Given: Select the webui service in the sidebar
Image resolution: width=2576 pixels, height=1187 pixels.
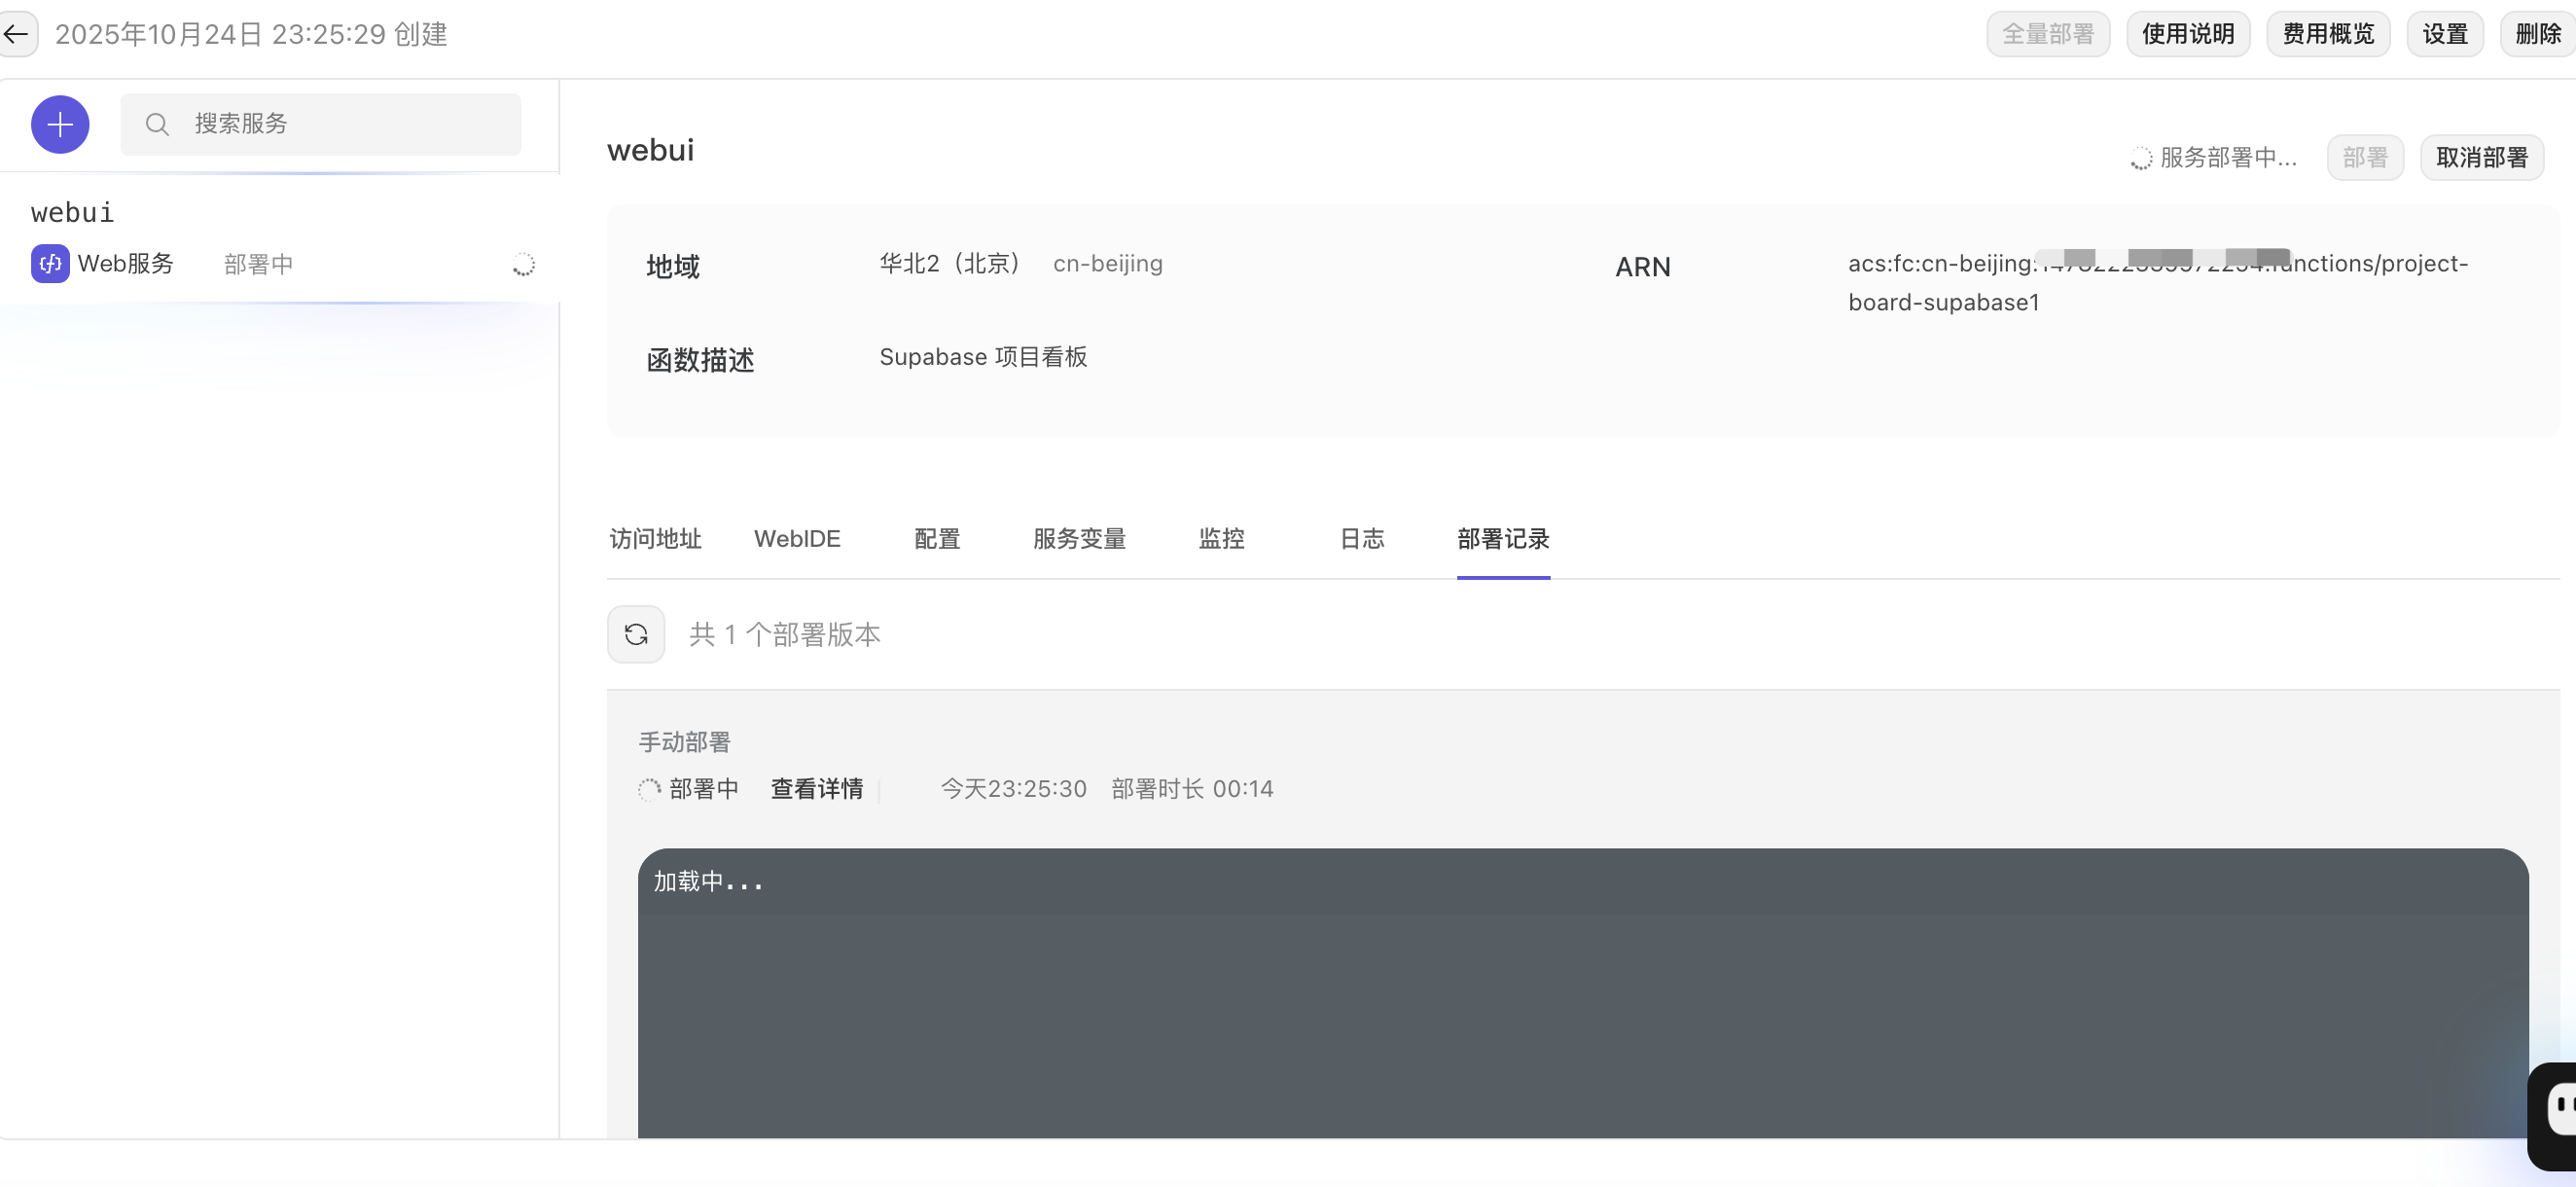Looking at the screenshot, I should click(72, 213).
